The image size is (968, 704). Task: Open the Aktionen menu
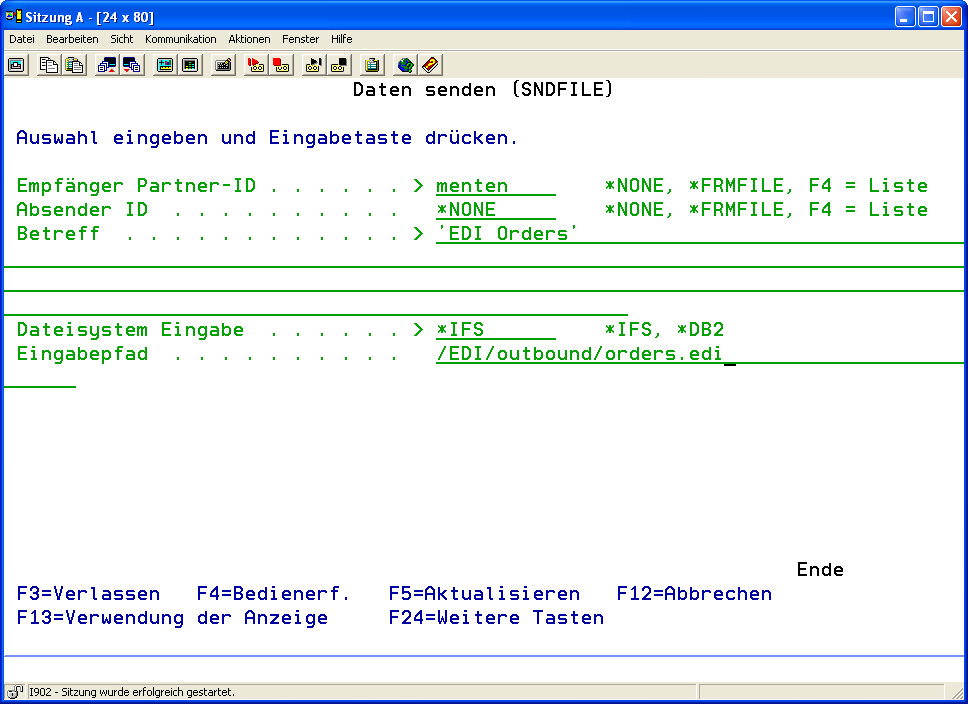249,39
